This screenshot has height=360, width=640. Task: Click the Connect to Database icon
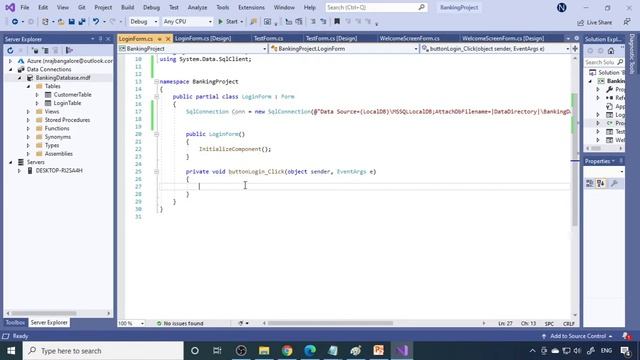[x=36, y=51]
